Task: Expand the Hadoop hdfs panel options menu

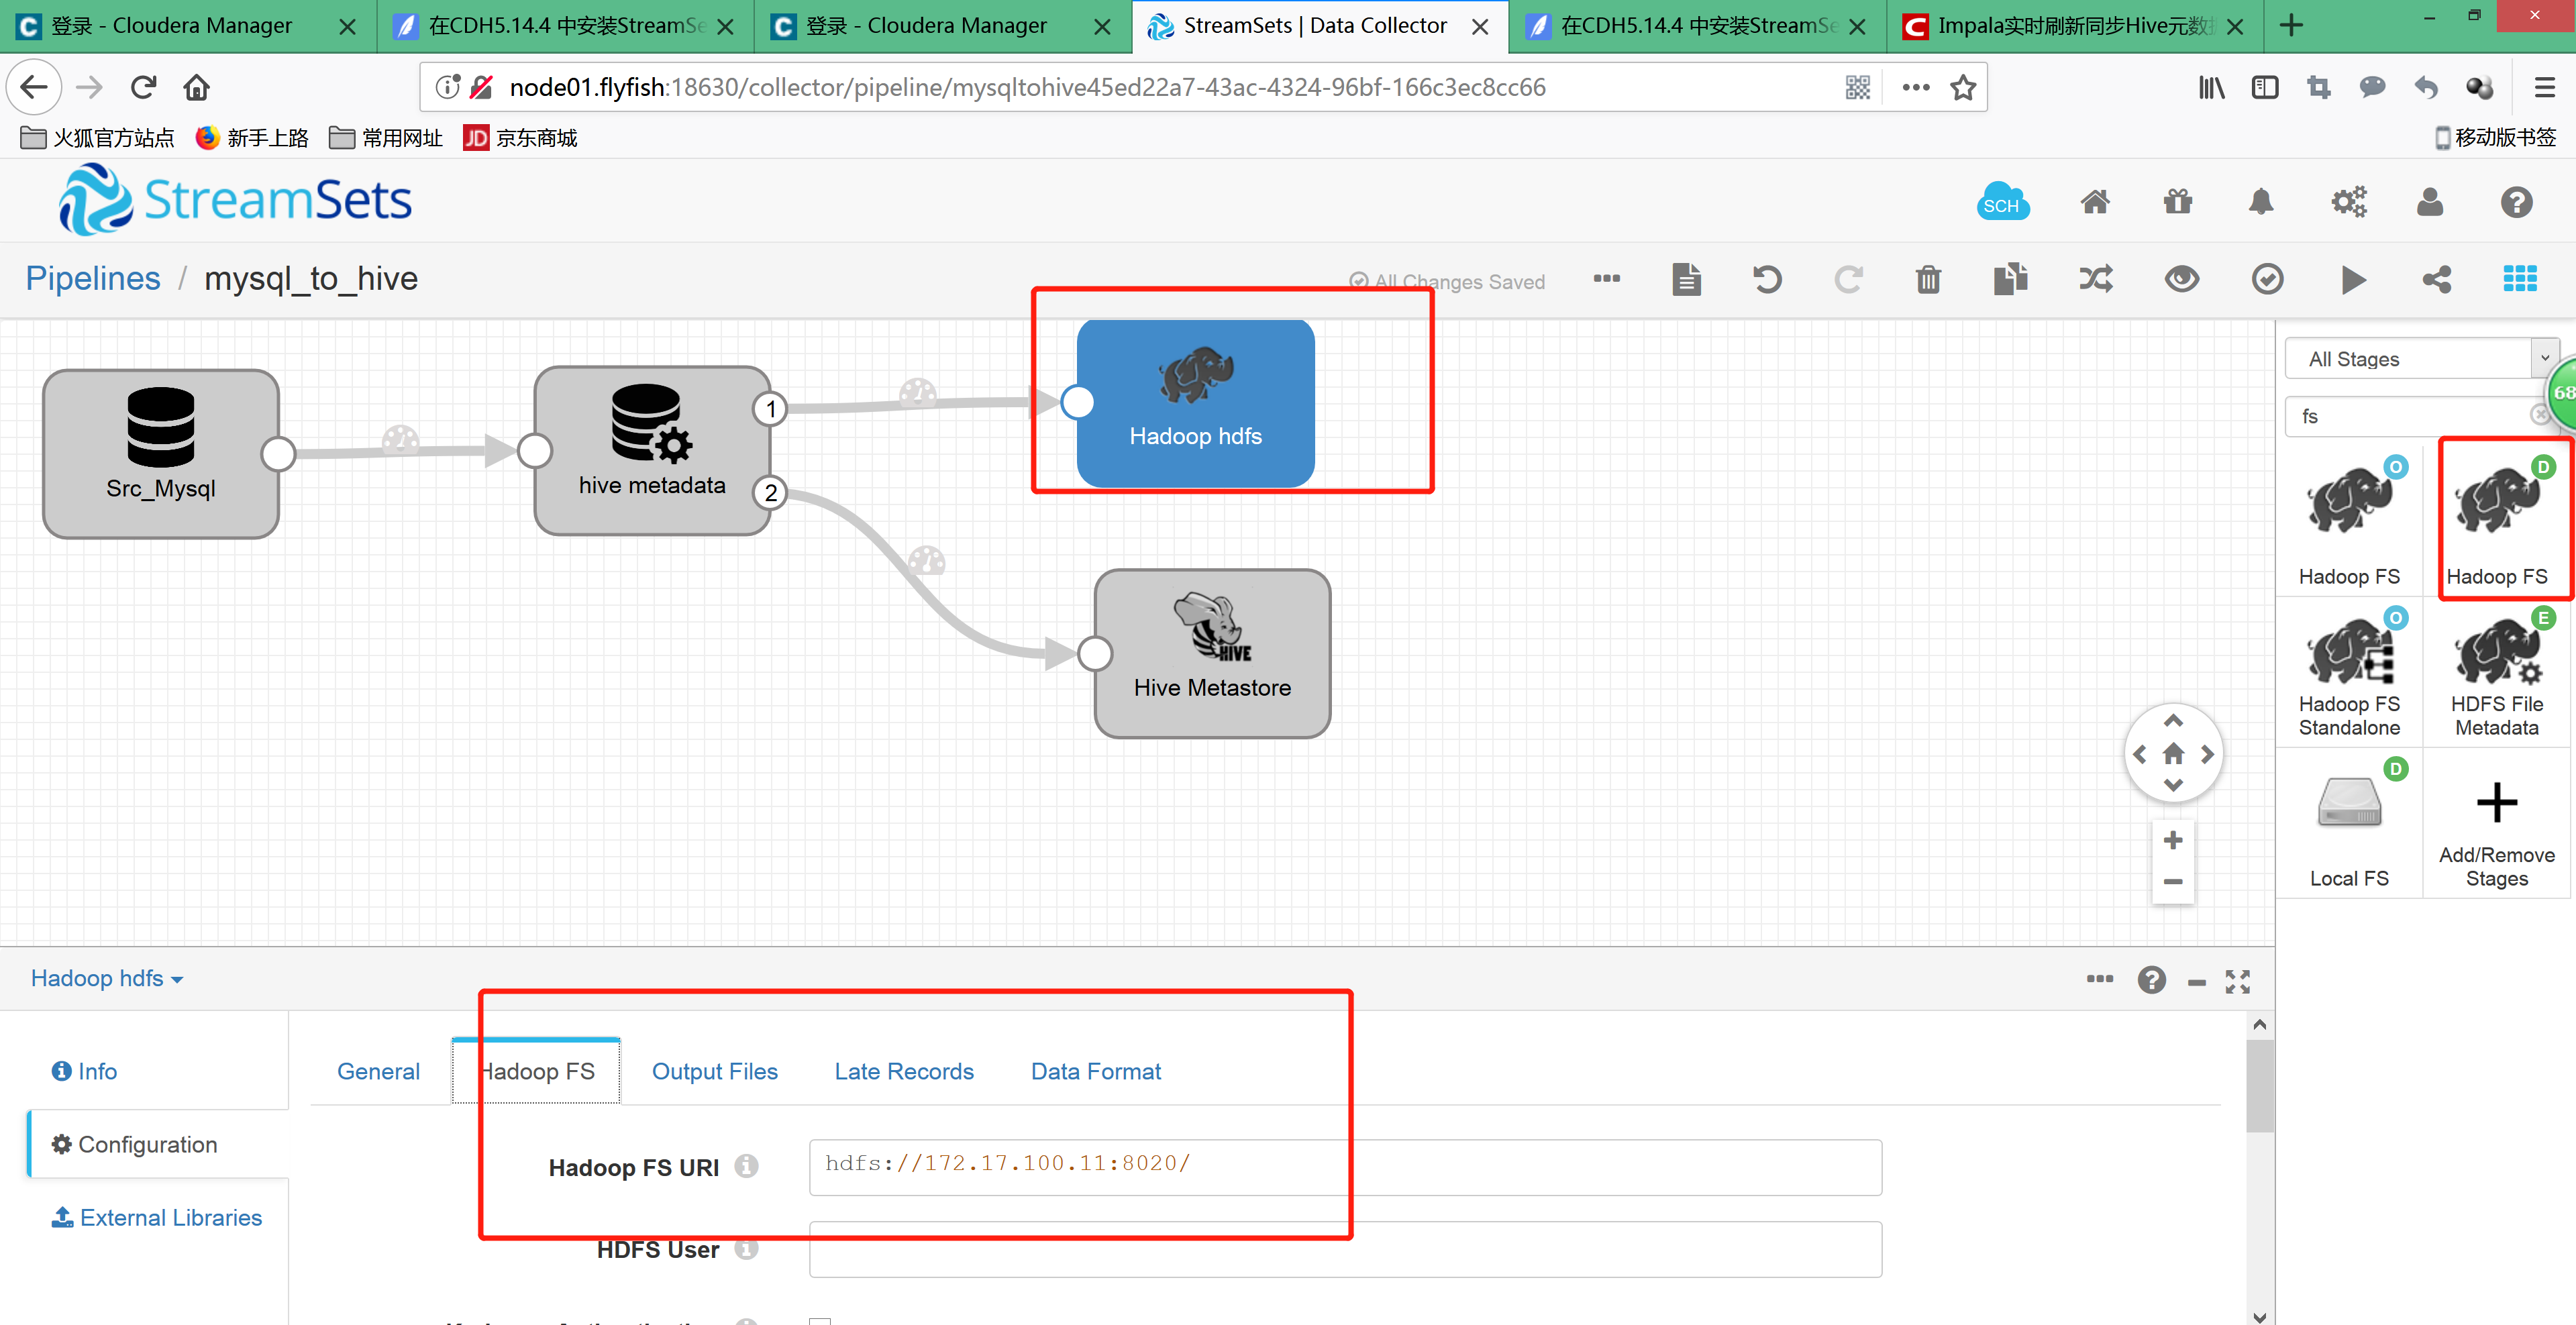Action: pyautogui.click(x=2101, y=979)
